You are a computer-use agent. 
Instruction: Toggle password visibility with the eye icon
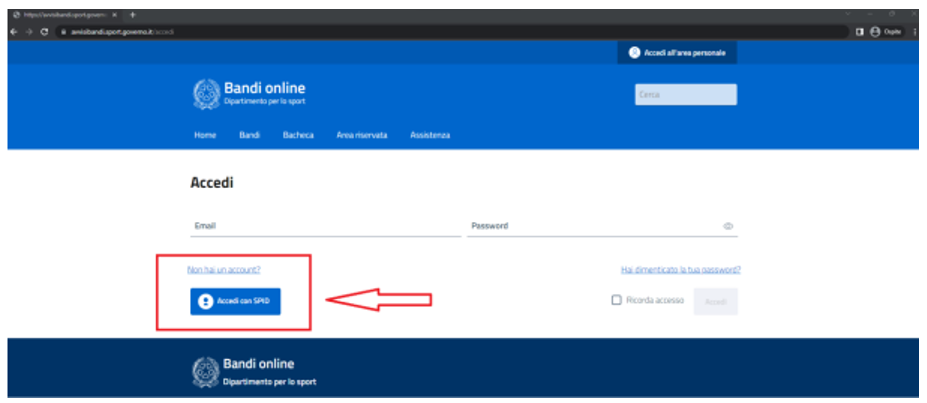[728, 226]
